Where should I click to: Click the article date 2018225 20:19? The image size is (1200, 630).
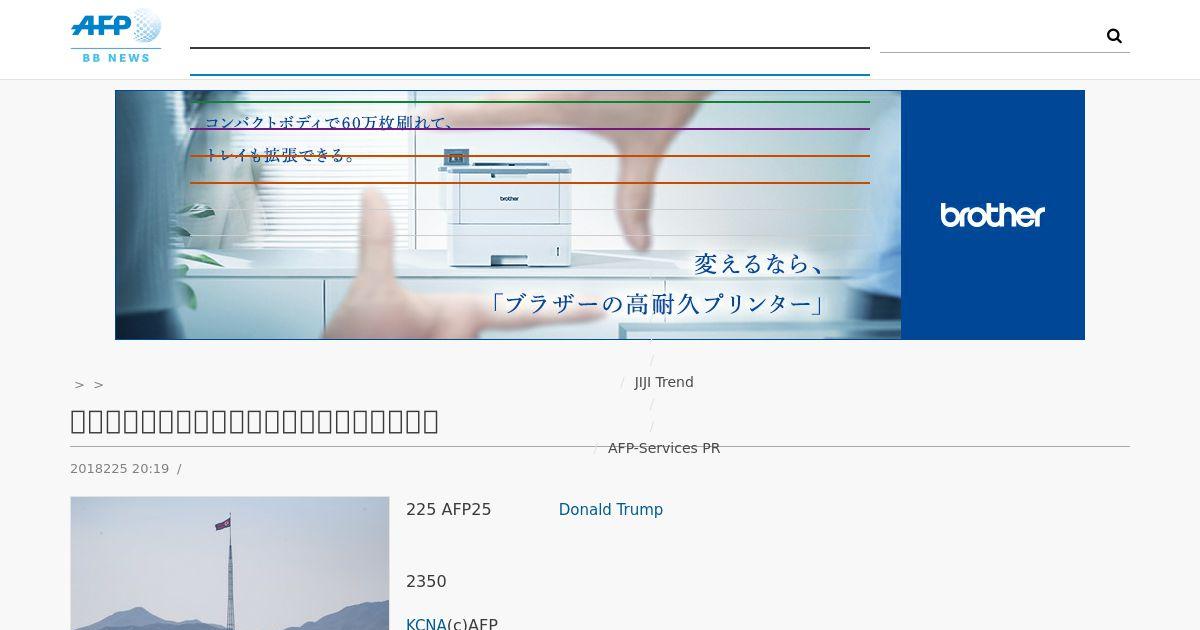(120, 469)
